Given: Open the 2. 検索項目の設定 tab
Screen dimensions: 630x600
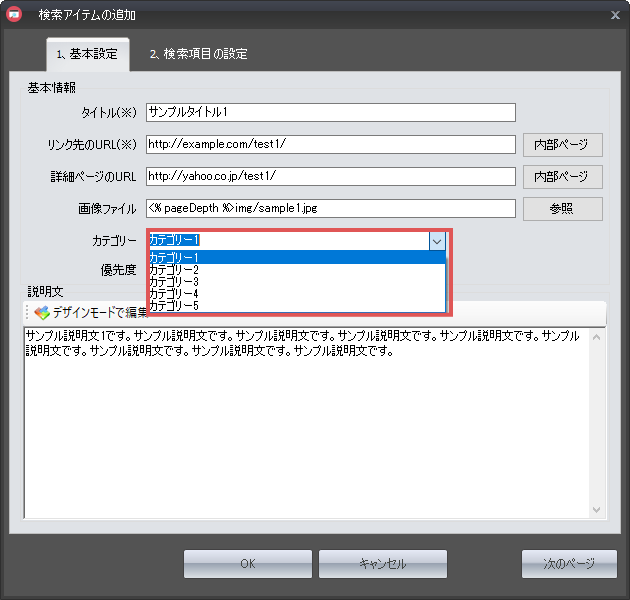Looking at the screenshot, I should click(x=198, y=54).
